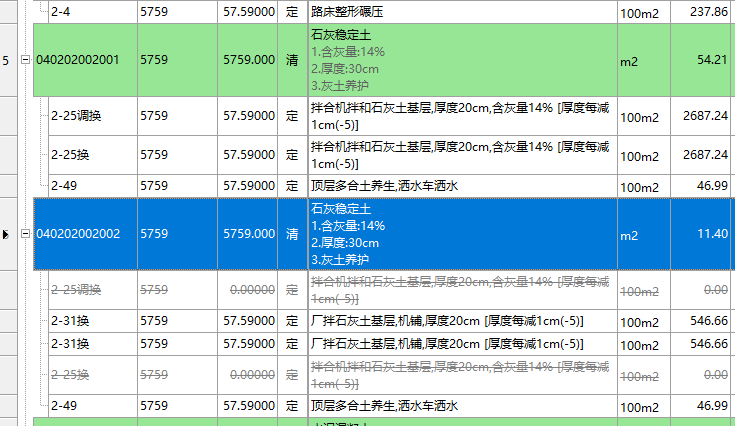Click quantity 5759.000 in row 040202002002

[x=249, y=233]
